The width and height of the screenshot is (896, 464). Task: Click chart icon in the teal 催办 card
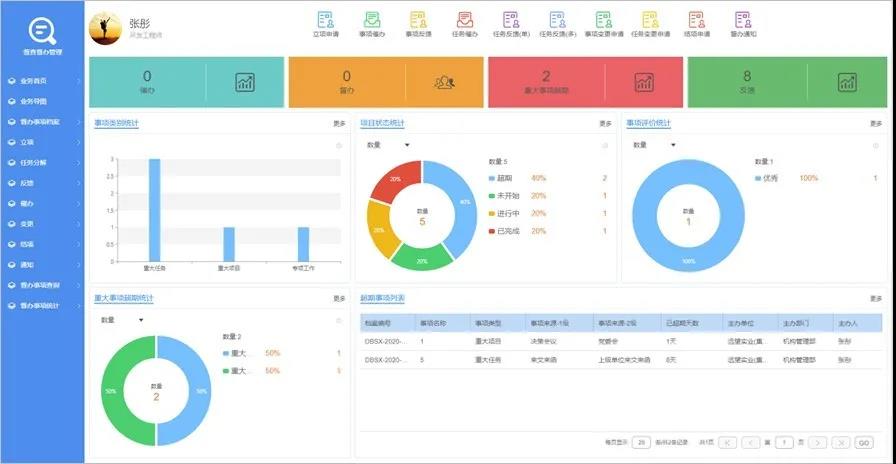click(x=245, y=82)
